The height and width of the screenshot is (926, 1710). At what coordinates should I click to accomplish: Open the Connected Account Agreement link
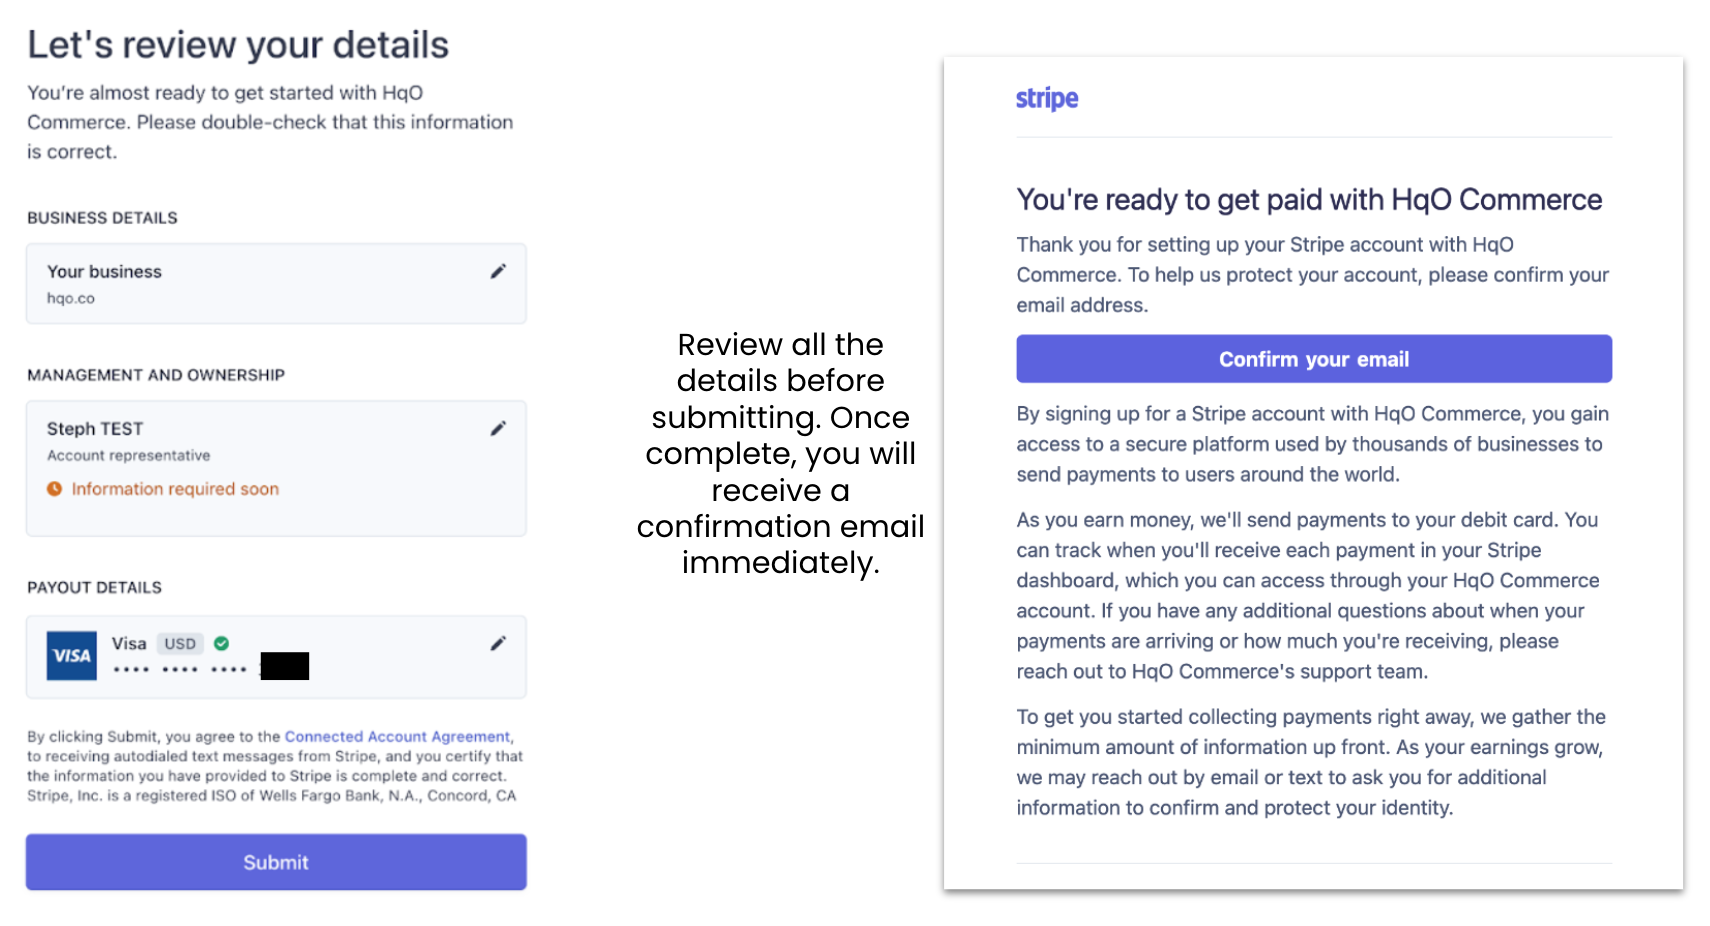click(x=397, y=737)
